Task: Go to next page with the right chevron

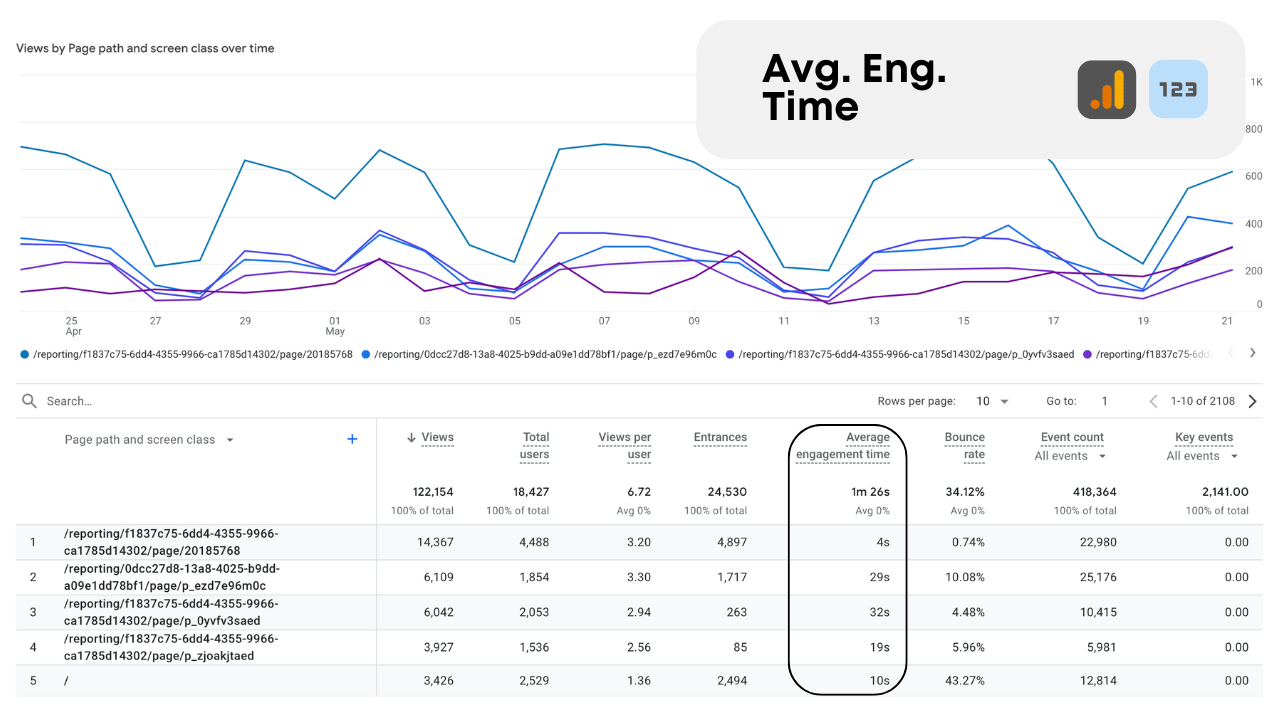Action: click(x=1252, y=400)
